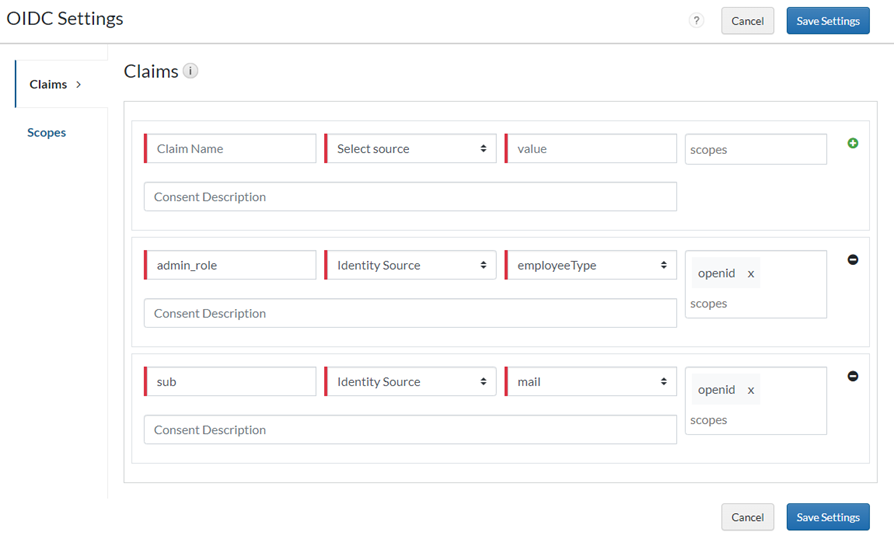Screen dimensions: 894x539
Task: Remove the admin_role claim row
Action: (853, 260)
